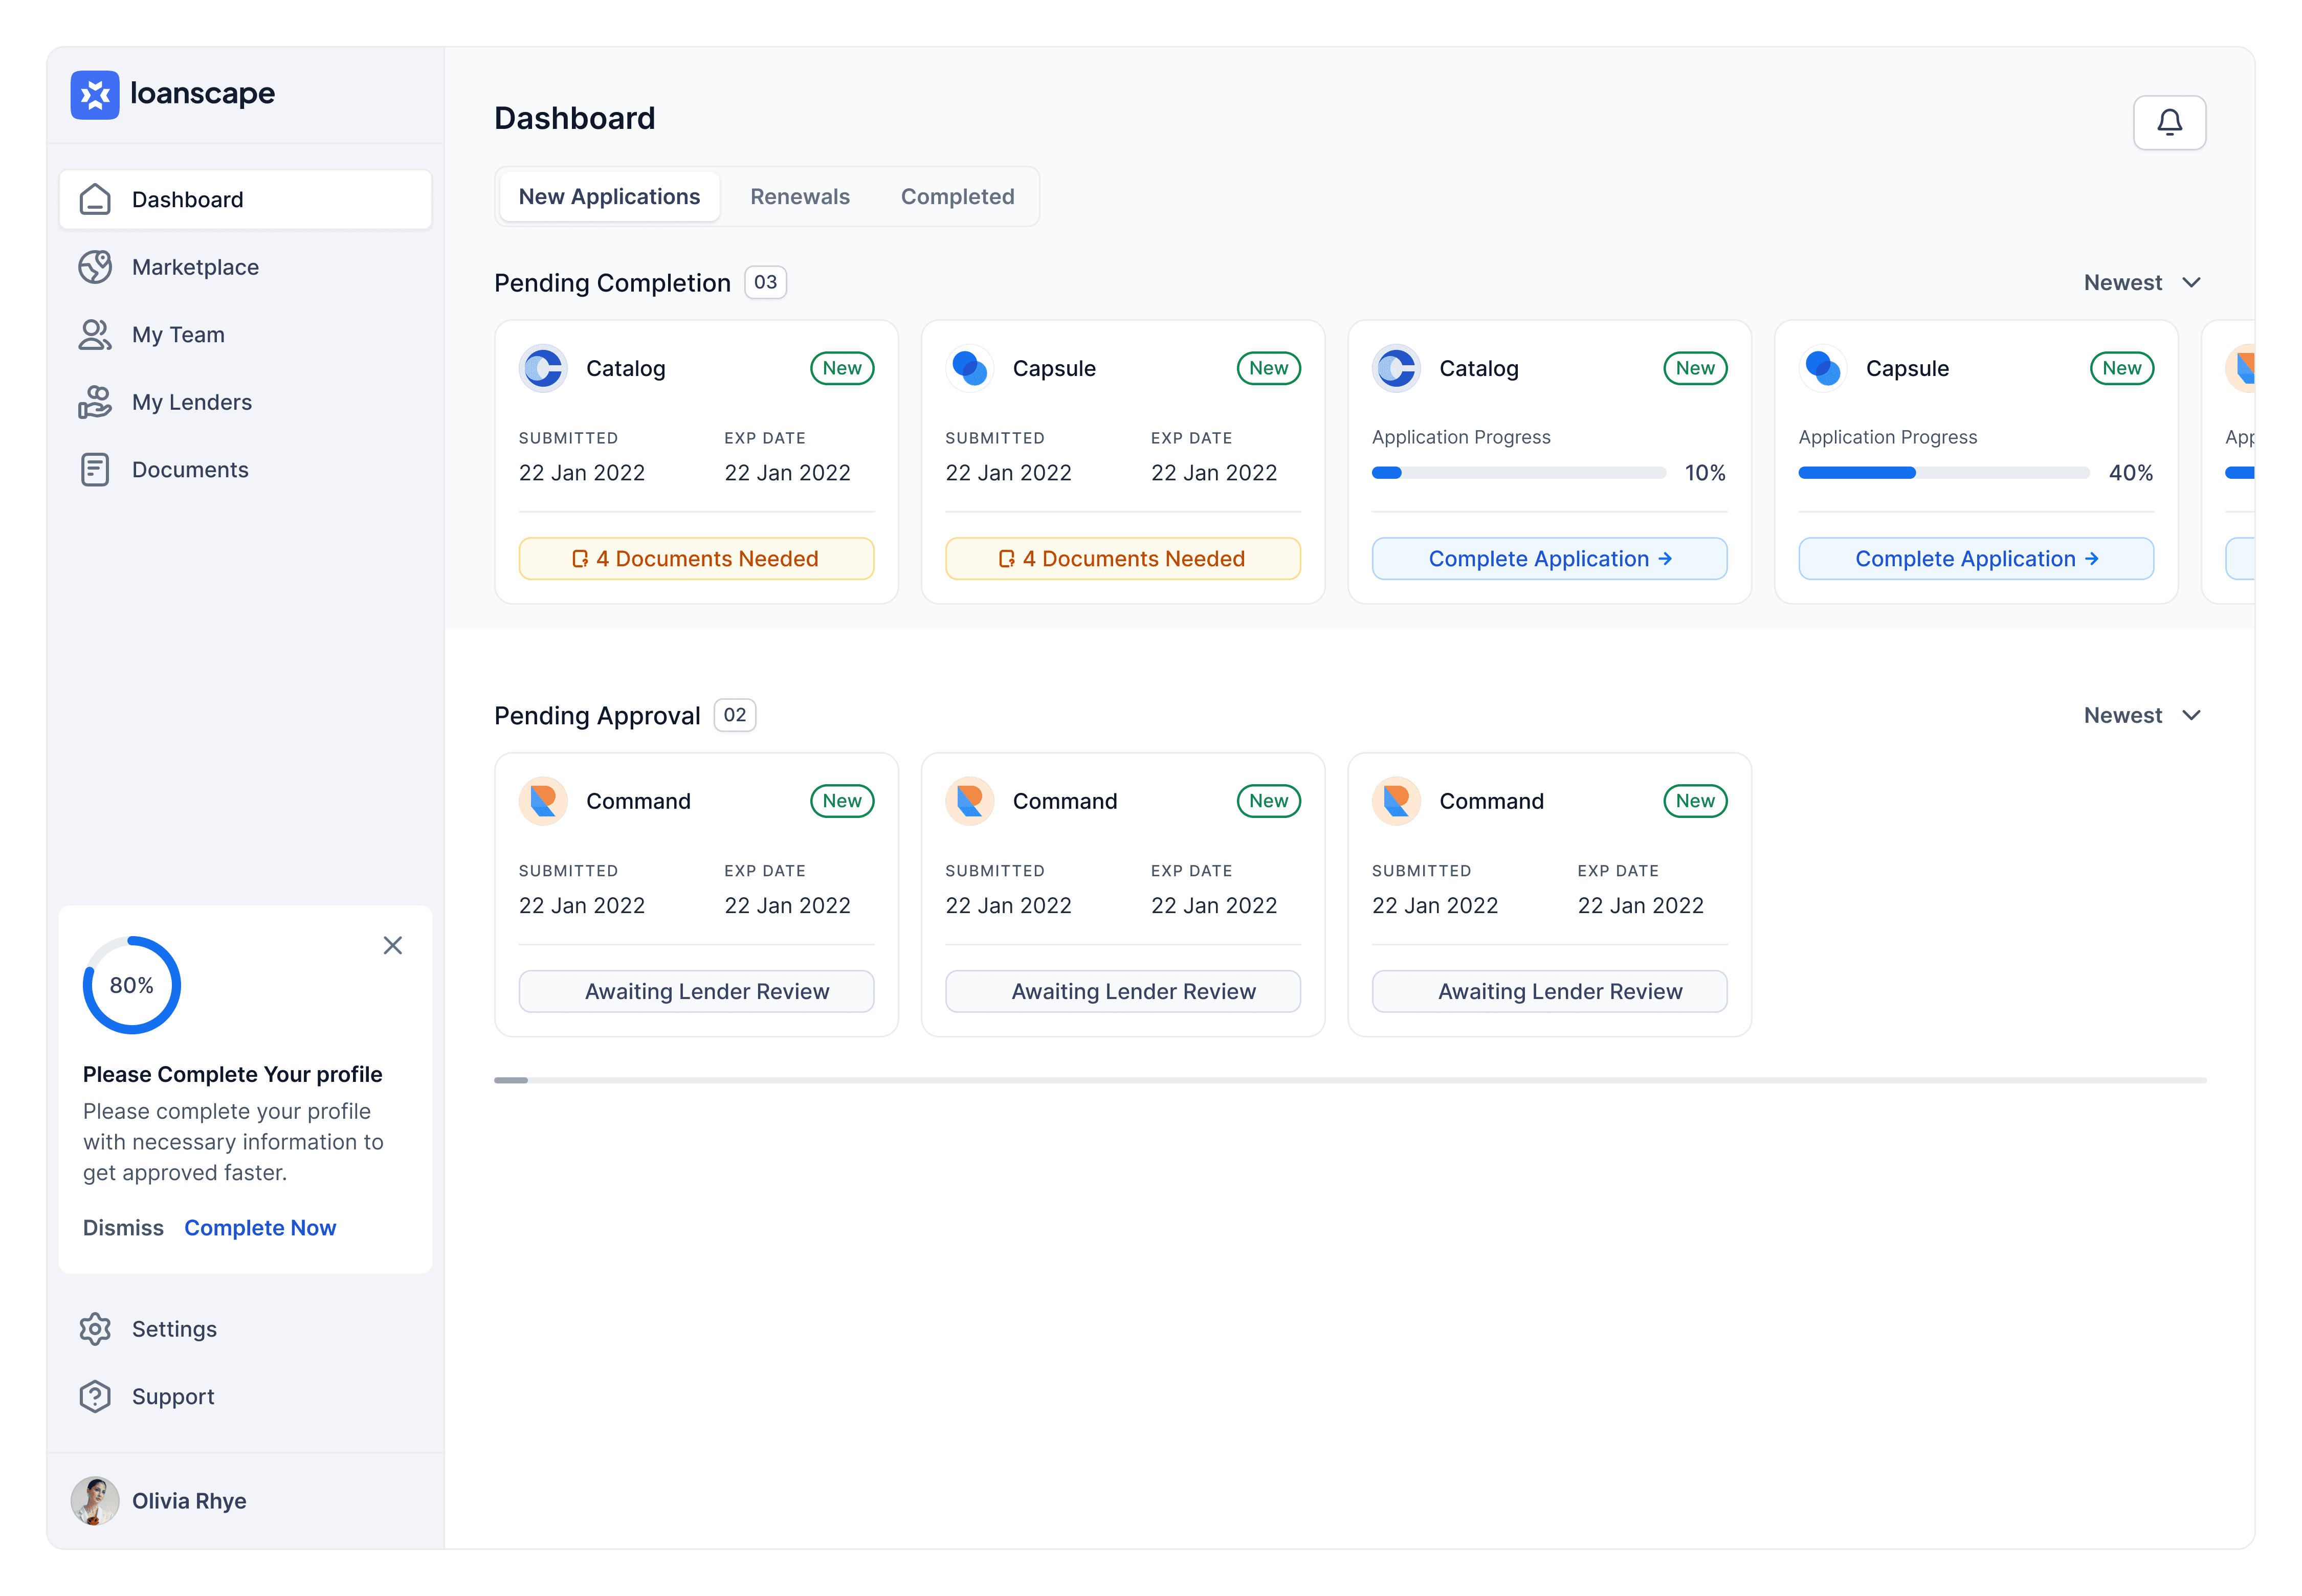2302x1596 pixels.
Task: Open the Documents page
Action: tap(190, 470)
